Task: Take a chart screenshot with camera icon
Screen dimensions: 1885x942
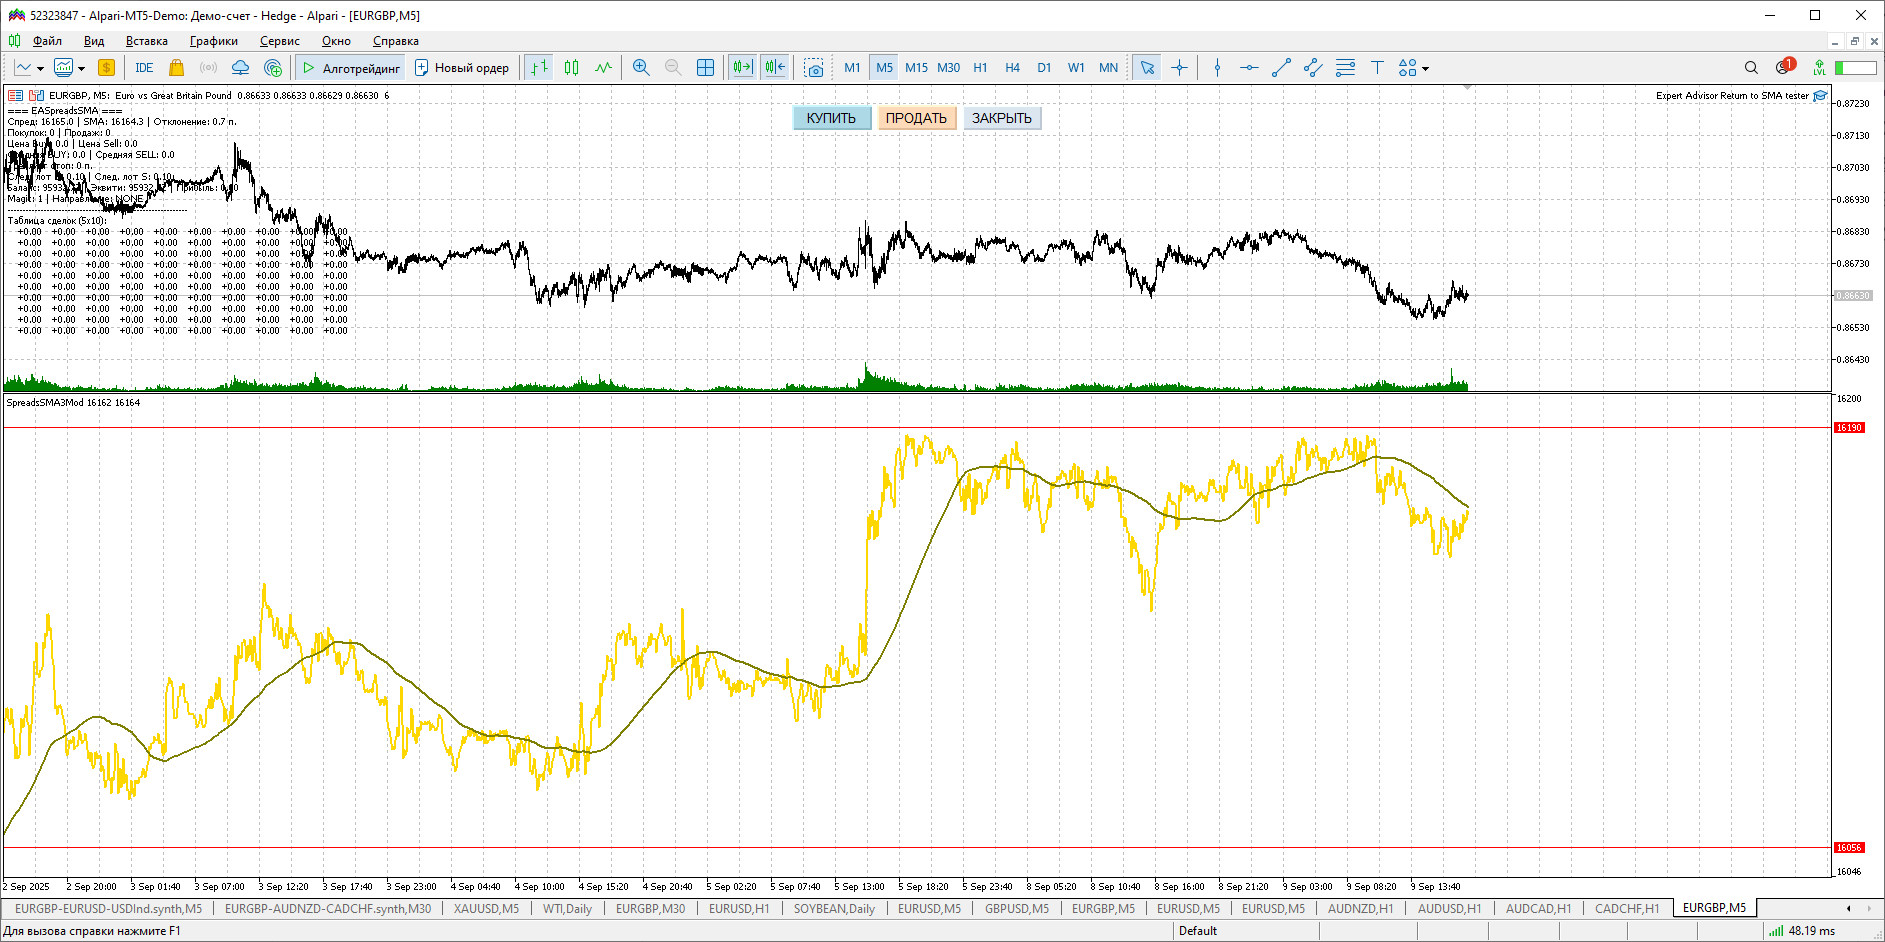Action: [x=814, y=68]
